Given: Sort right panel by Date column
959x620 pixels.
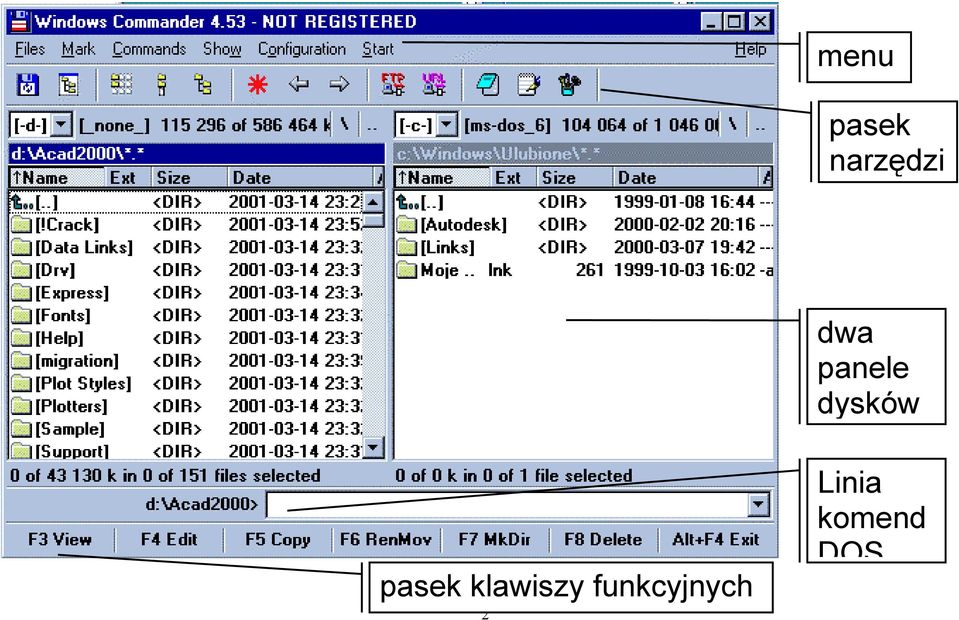Looking at the screenshot, I should (x=686, y=178).
